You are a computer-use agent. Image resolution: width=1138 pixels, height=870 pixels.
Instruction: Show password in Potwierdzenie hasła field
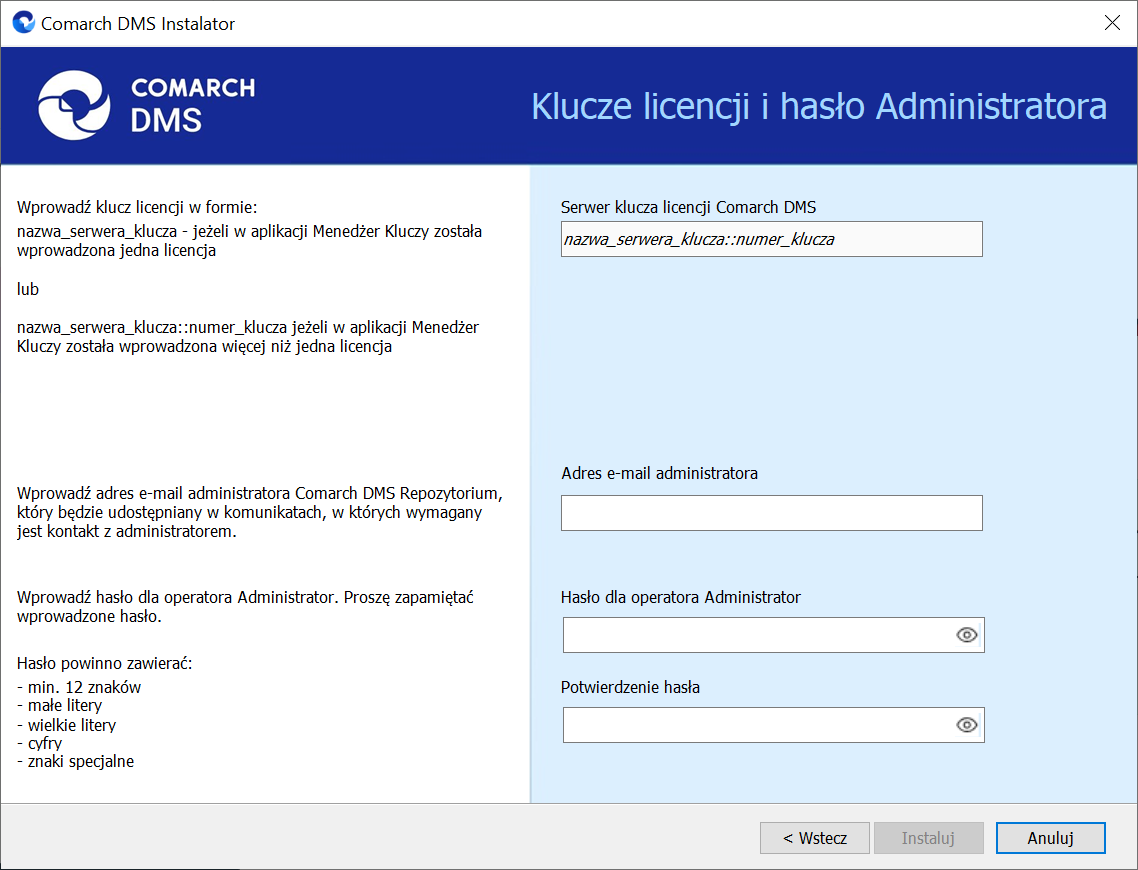[966, 725]
